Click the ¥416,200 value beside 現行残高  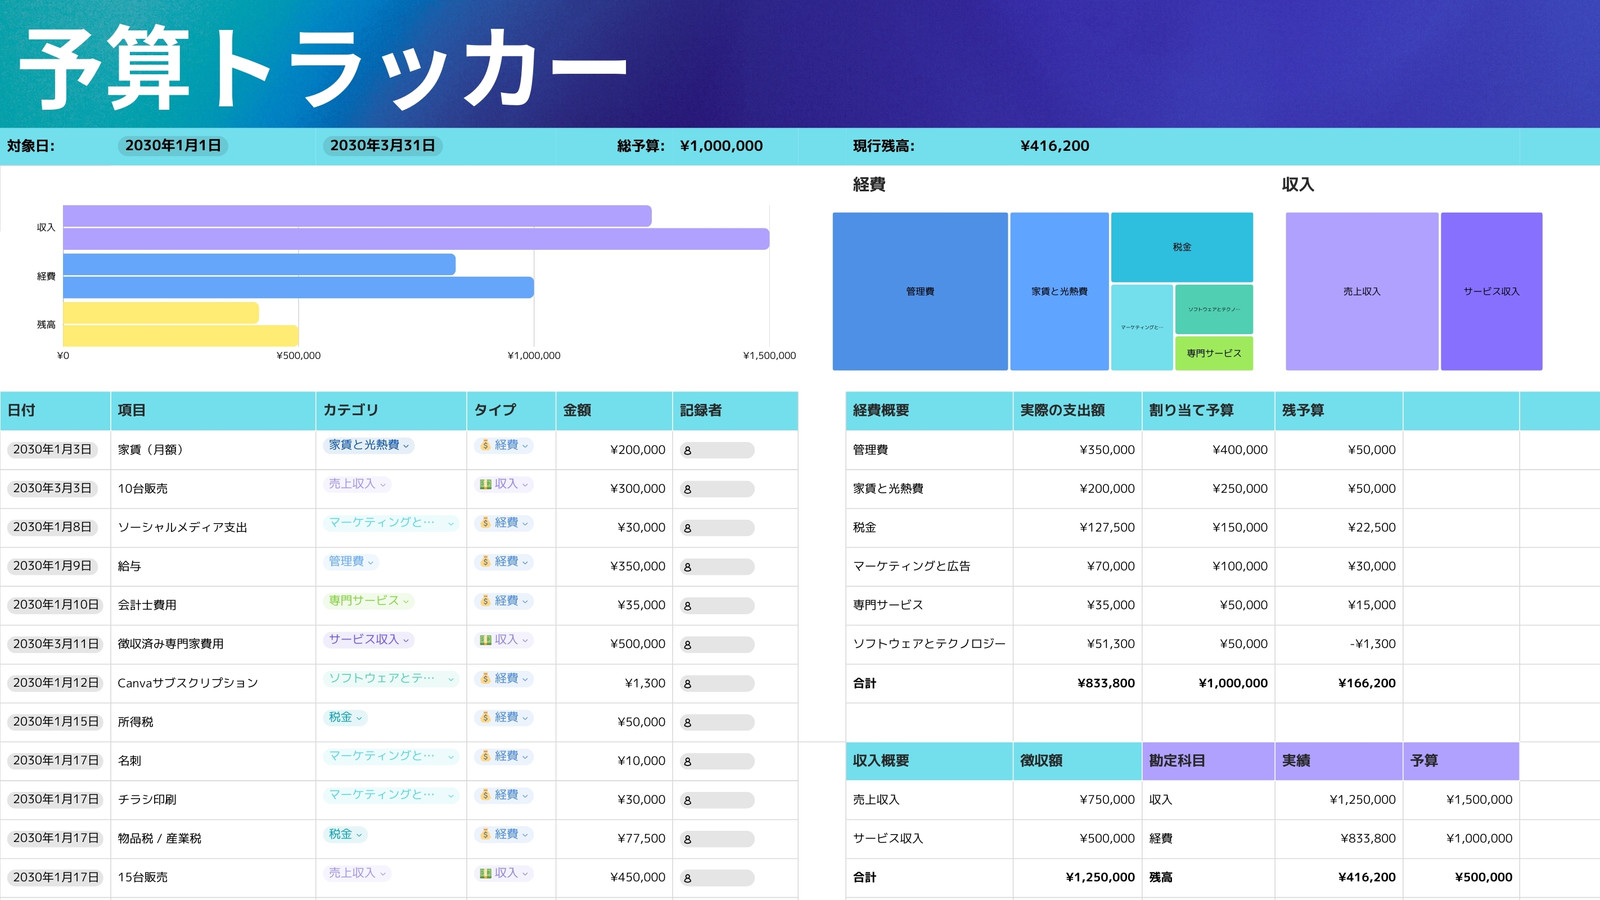coord(1055,146)
